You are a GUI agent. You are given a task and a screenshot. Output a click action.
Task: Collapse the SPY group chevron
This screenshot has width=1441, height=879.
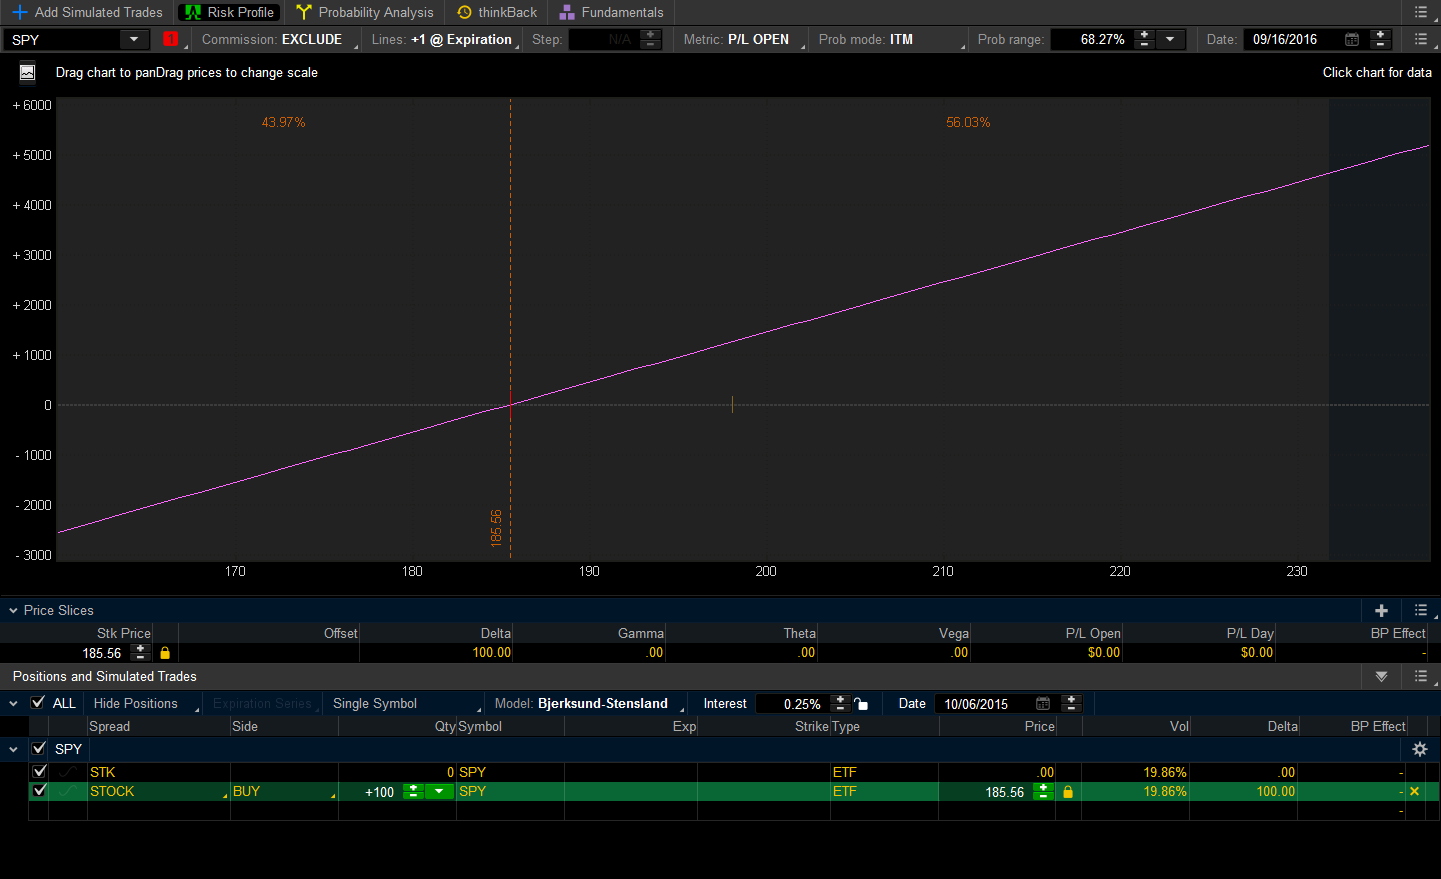tap(13, 749)
